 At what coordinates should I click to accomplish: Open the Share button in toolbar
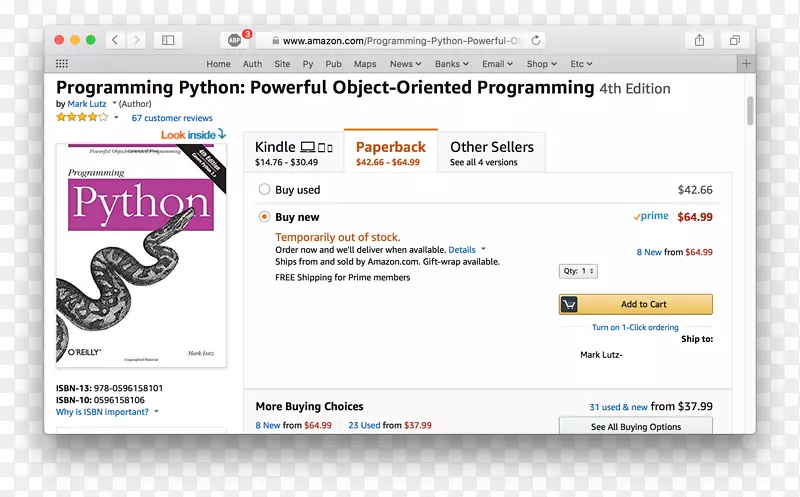[699, 40]
